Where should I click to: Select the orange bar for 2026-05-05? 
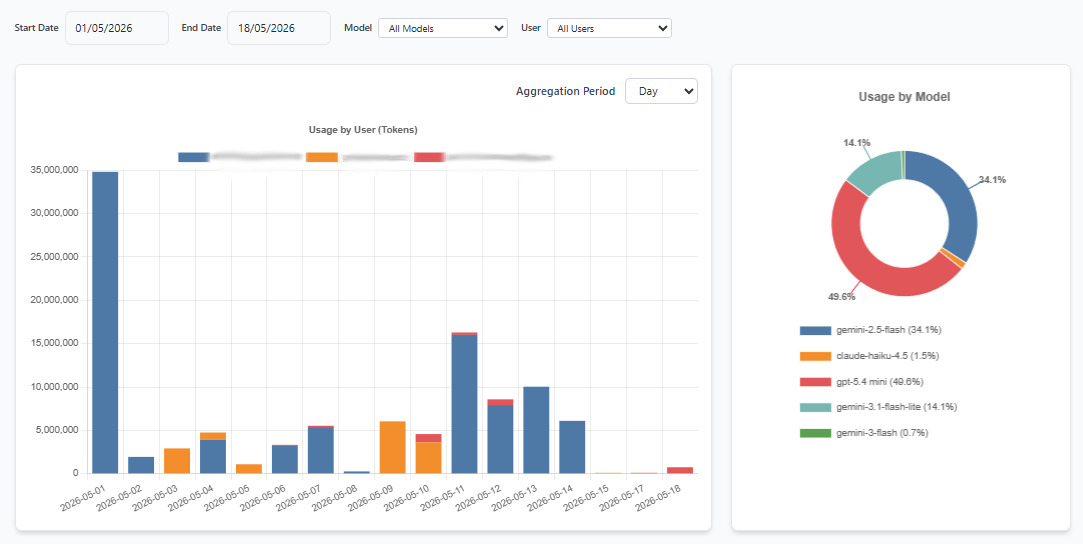coord(249,469)
